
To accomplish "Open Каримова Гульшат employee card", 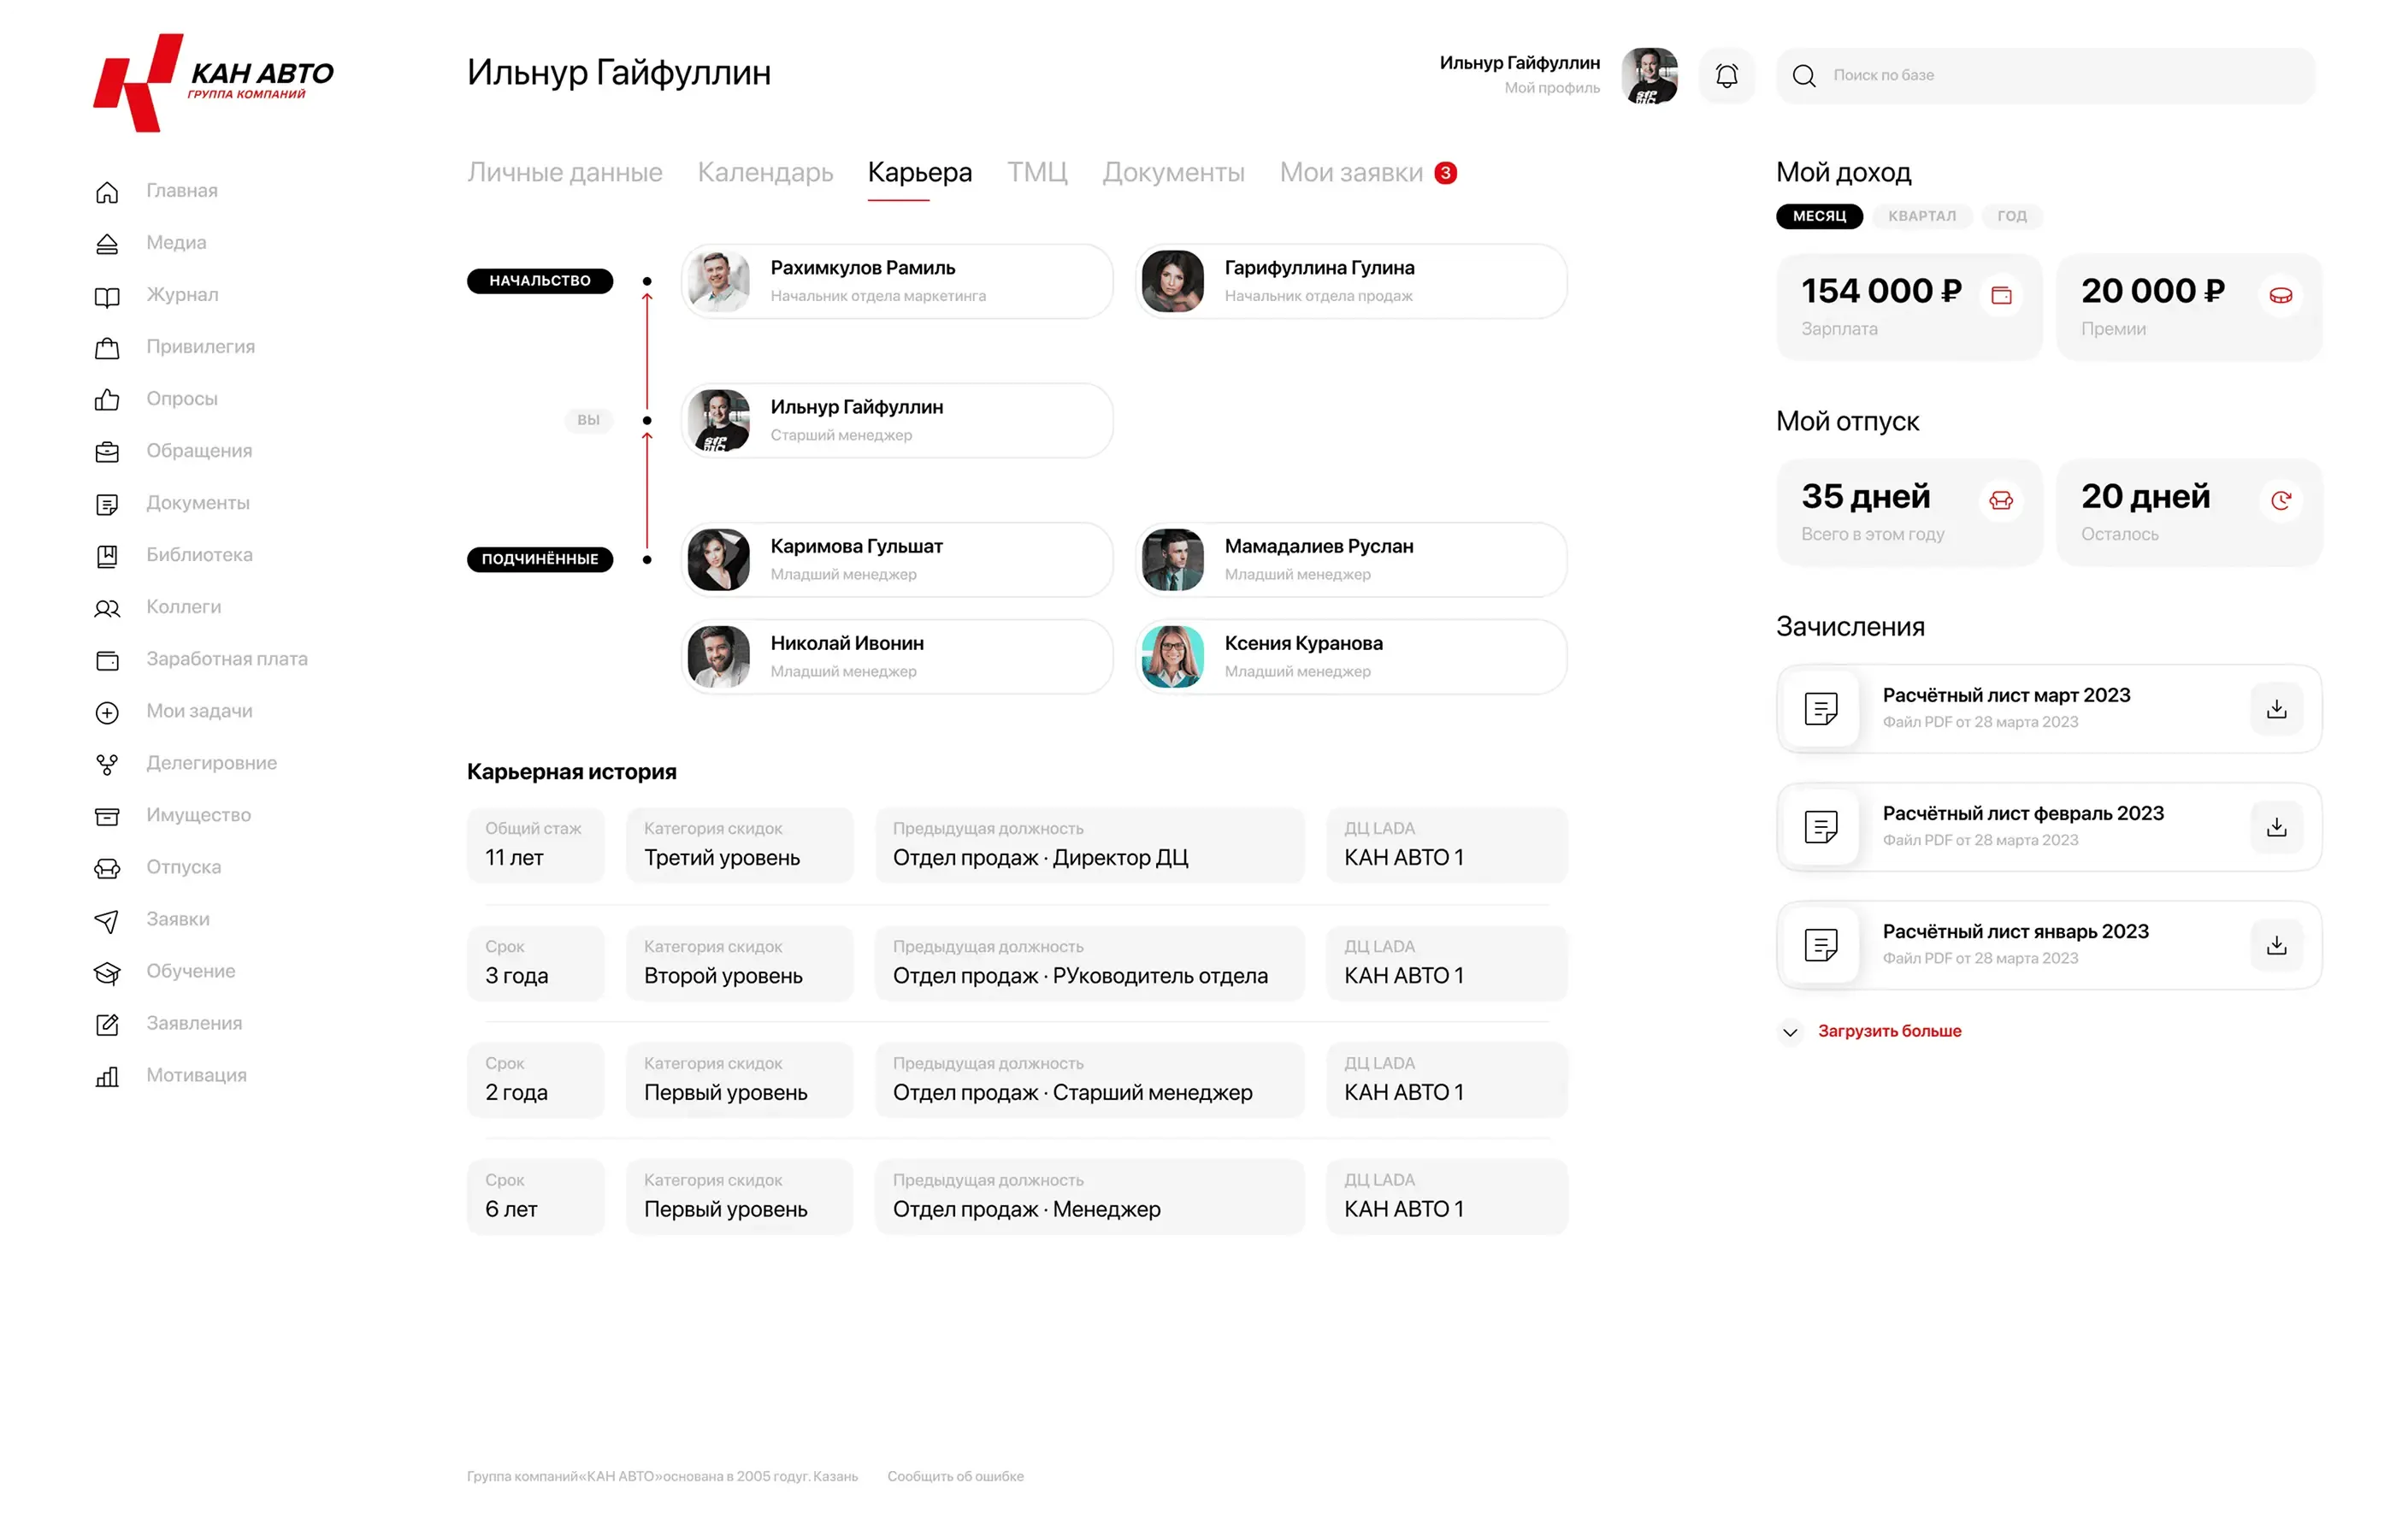I will click(896, 560).
